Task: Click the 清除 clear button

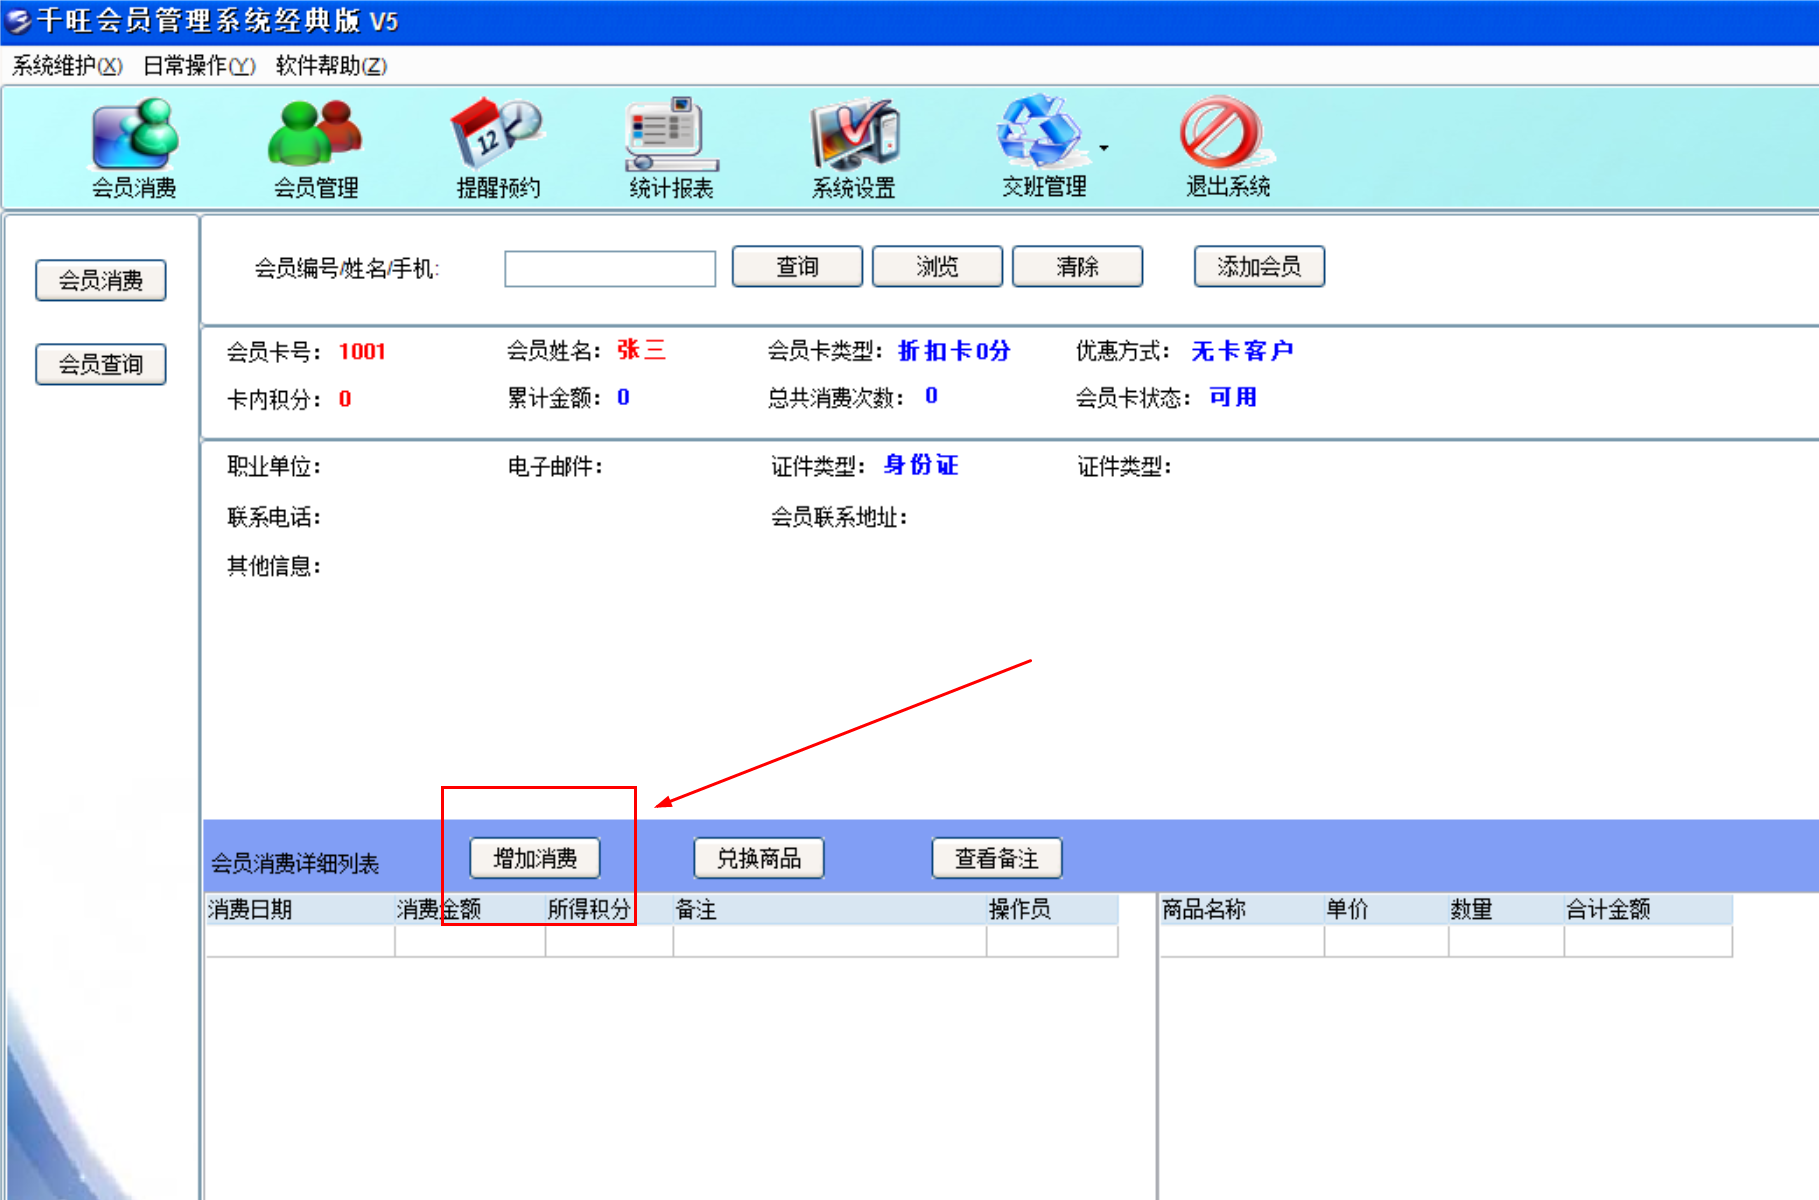Action: coord(1077,267)
